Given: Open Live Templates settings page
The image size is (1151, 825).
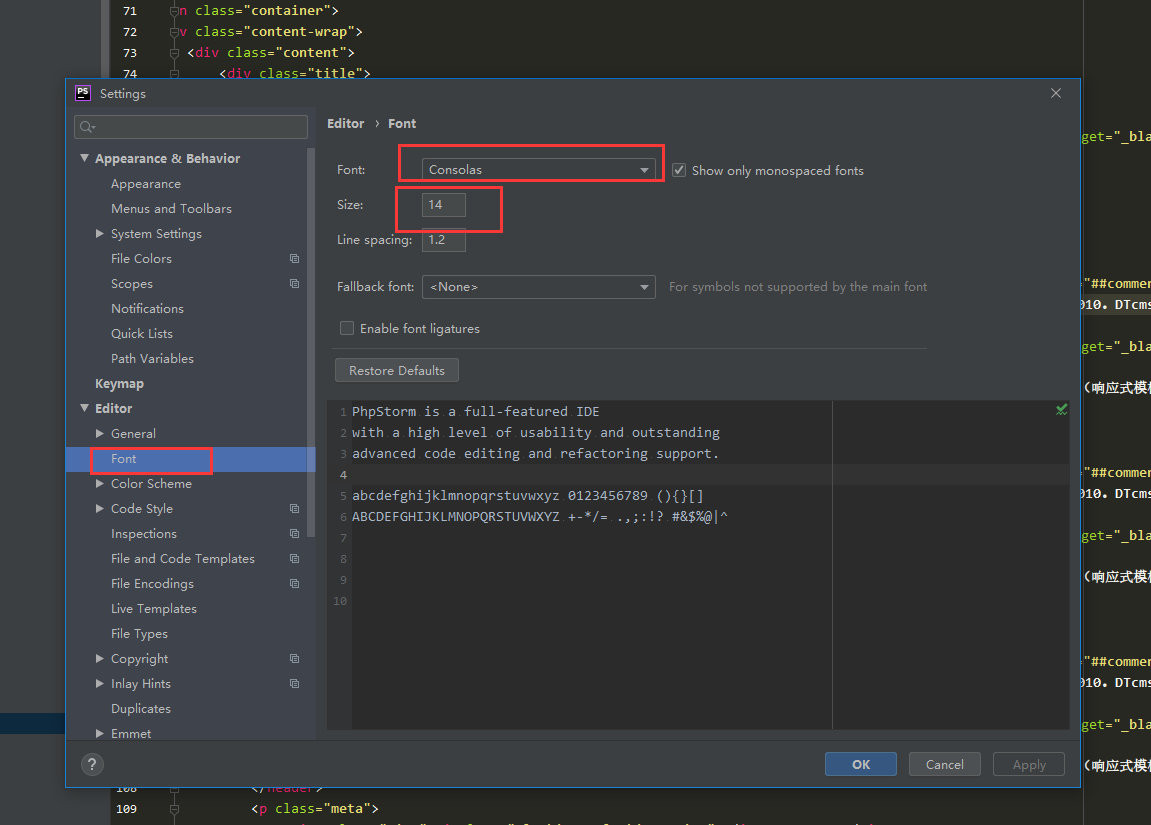Looking at the screenshot, I should click(x=153, y=608).
